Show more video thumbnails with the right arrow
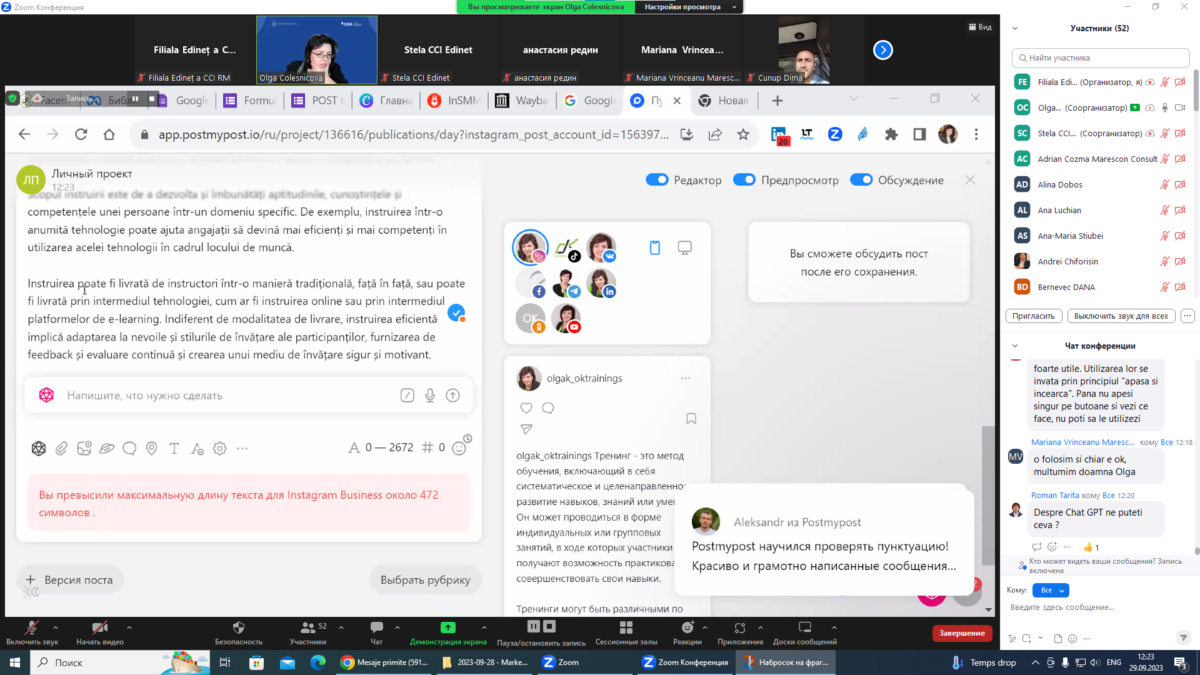Viewport: 1200px width, 675px height. point(883,49)
